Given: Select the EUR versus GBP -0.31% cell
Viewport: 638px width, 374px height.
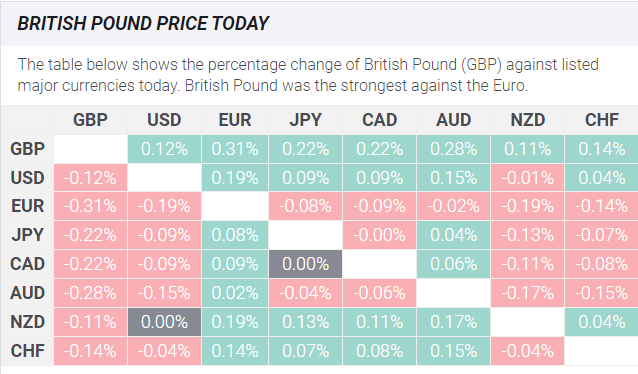Looking at the screenshot, I should pyautogui.click(x=90, y=206).
